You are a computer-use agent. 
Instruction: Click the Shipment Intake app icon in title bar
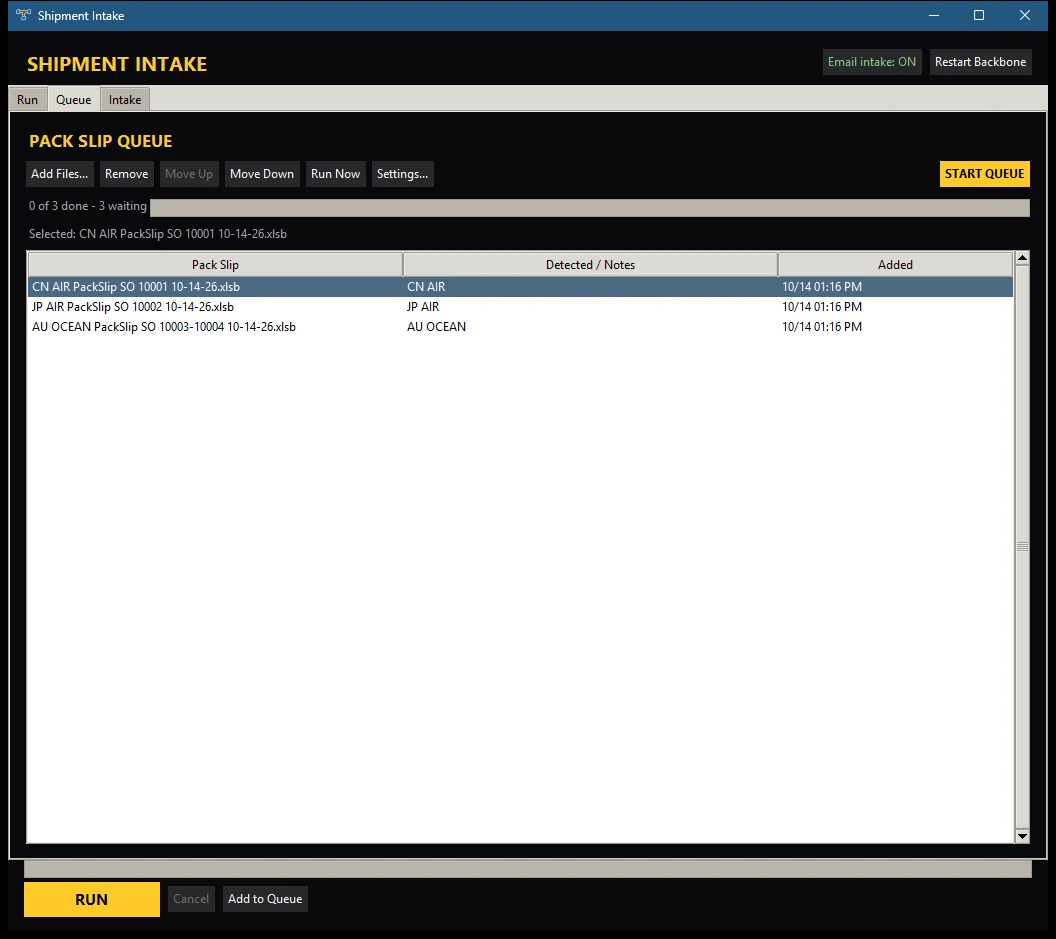24,15
